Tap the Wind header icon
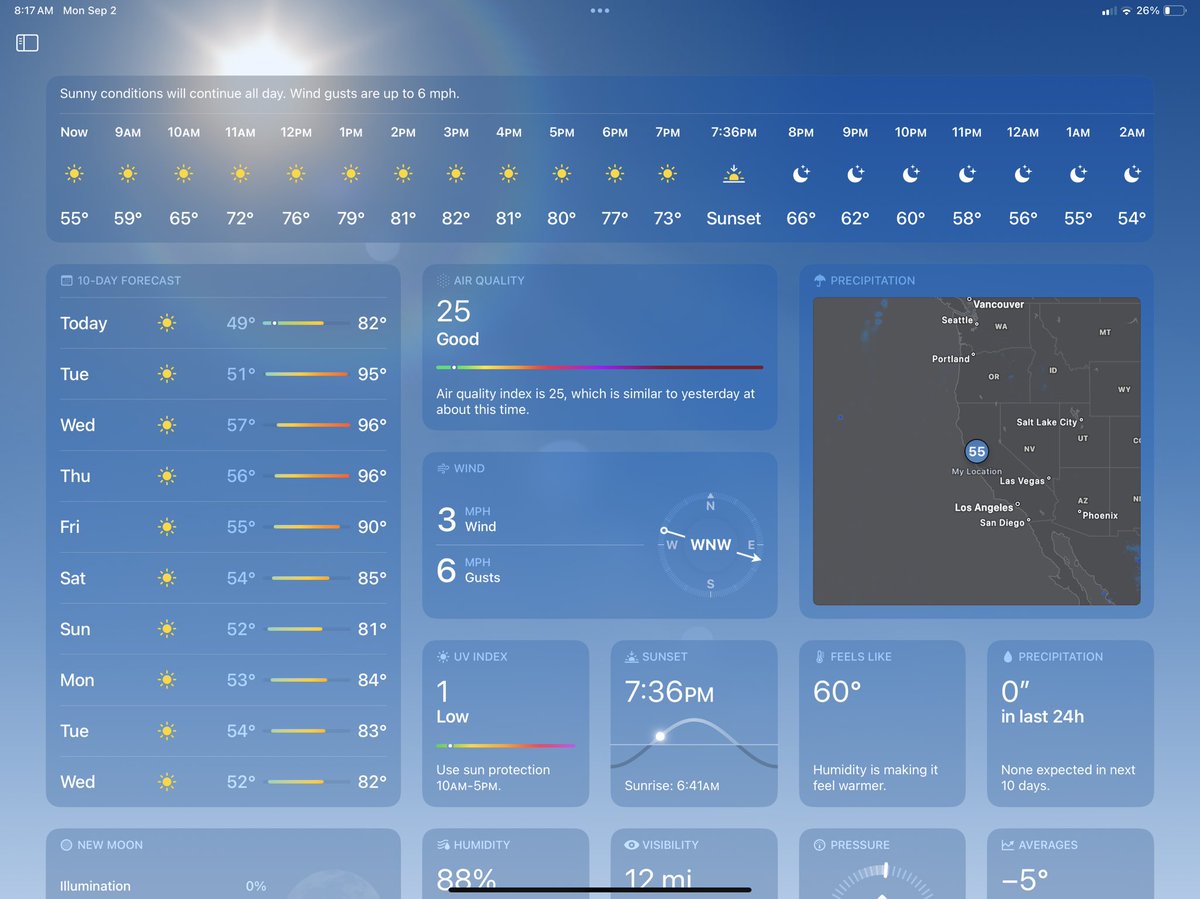Viewport: 1200px width, 899px height. 443,468
